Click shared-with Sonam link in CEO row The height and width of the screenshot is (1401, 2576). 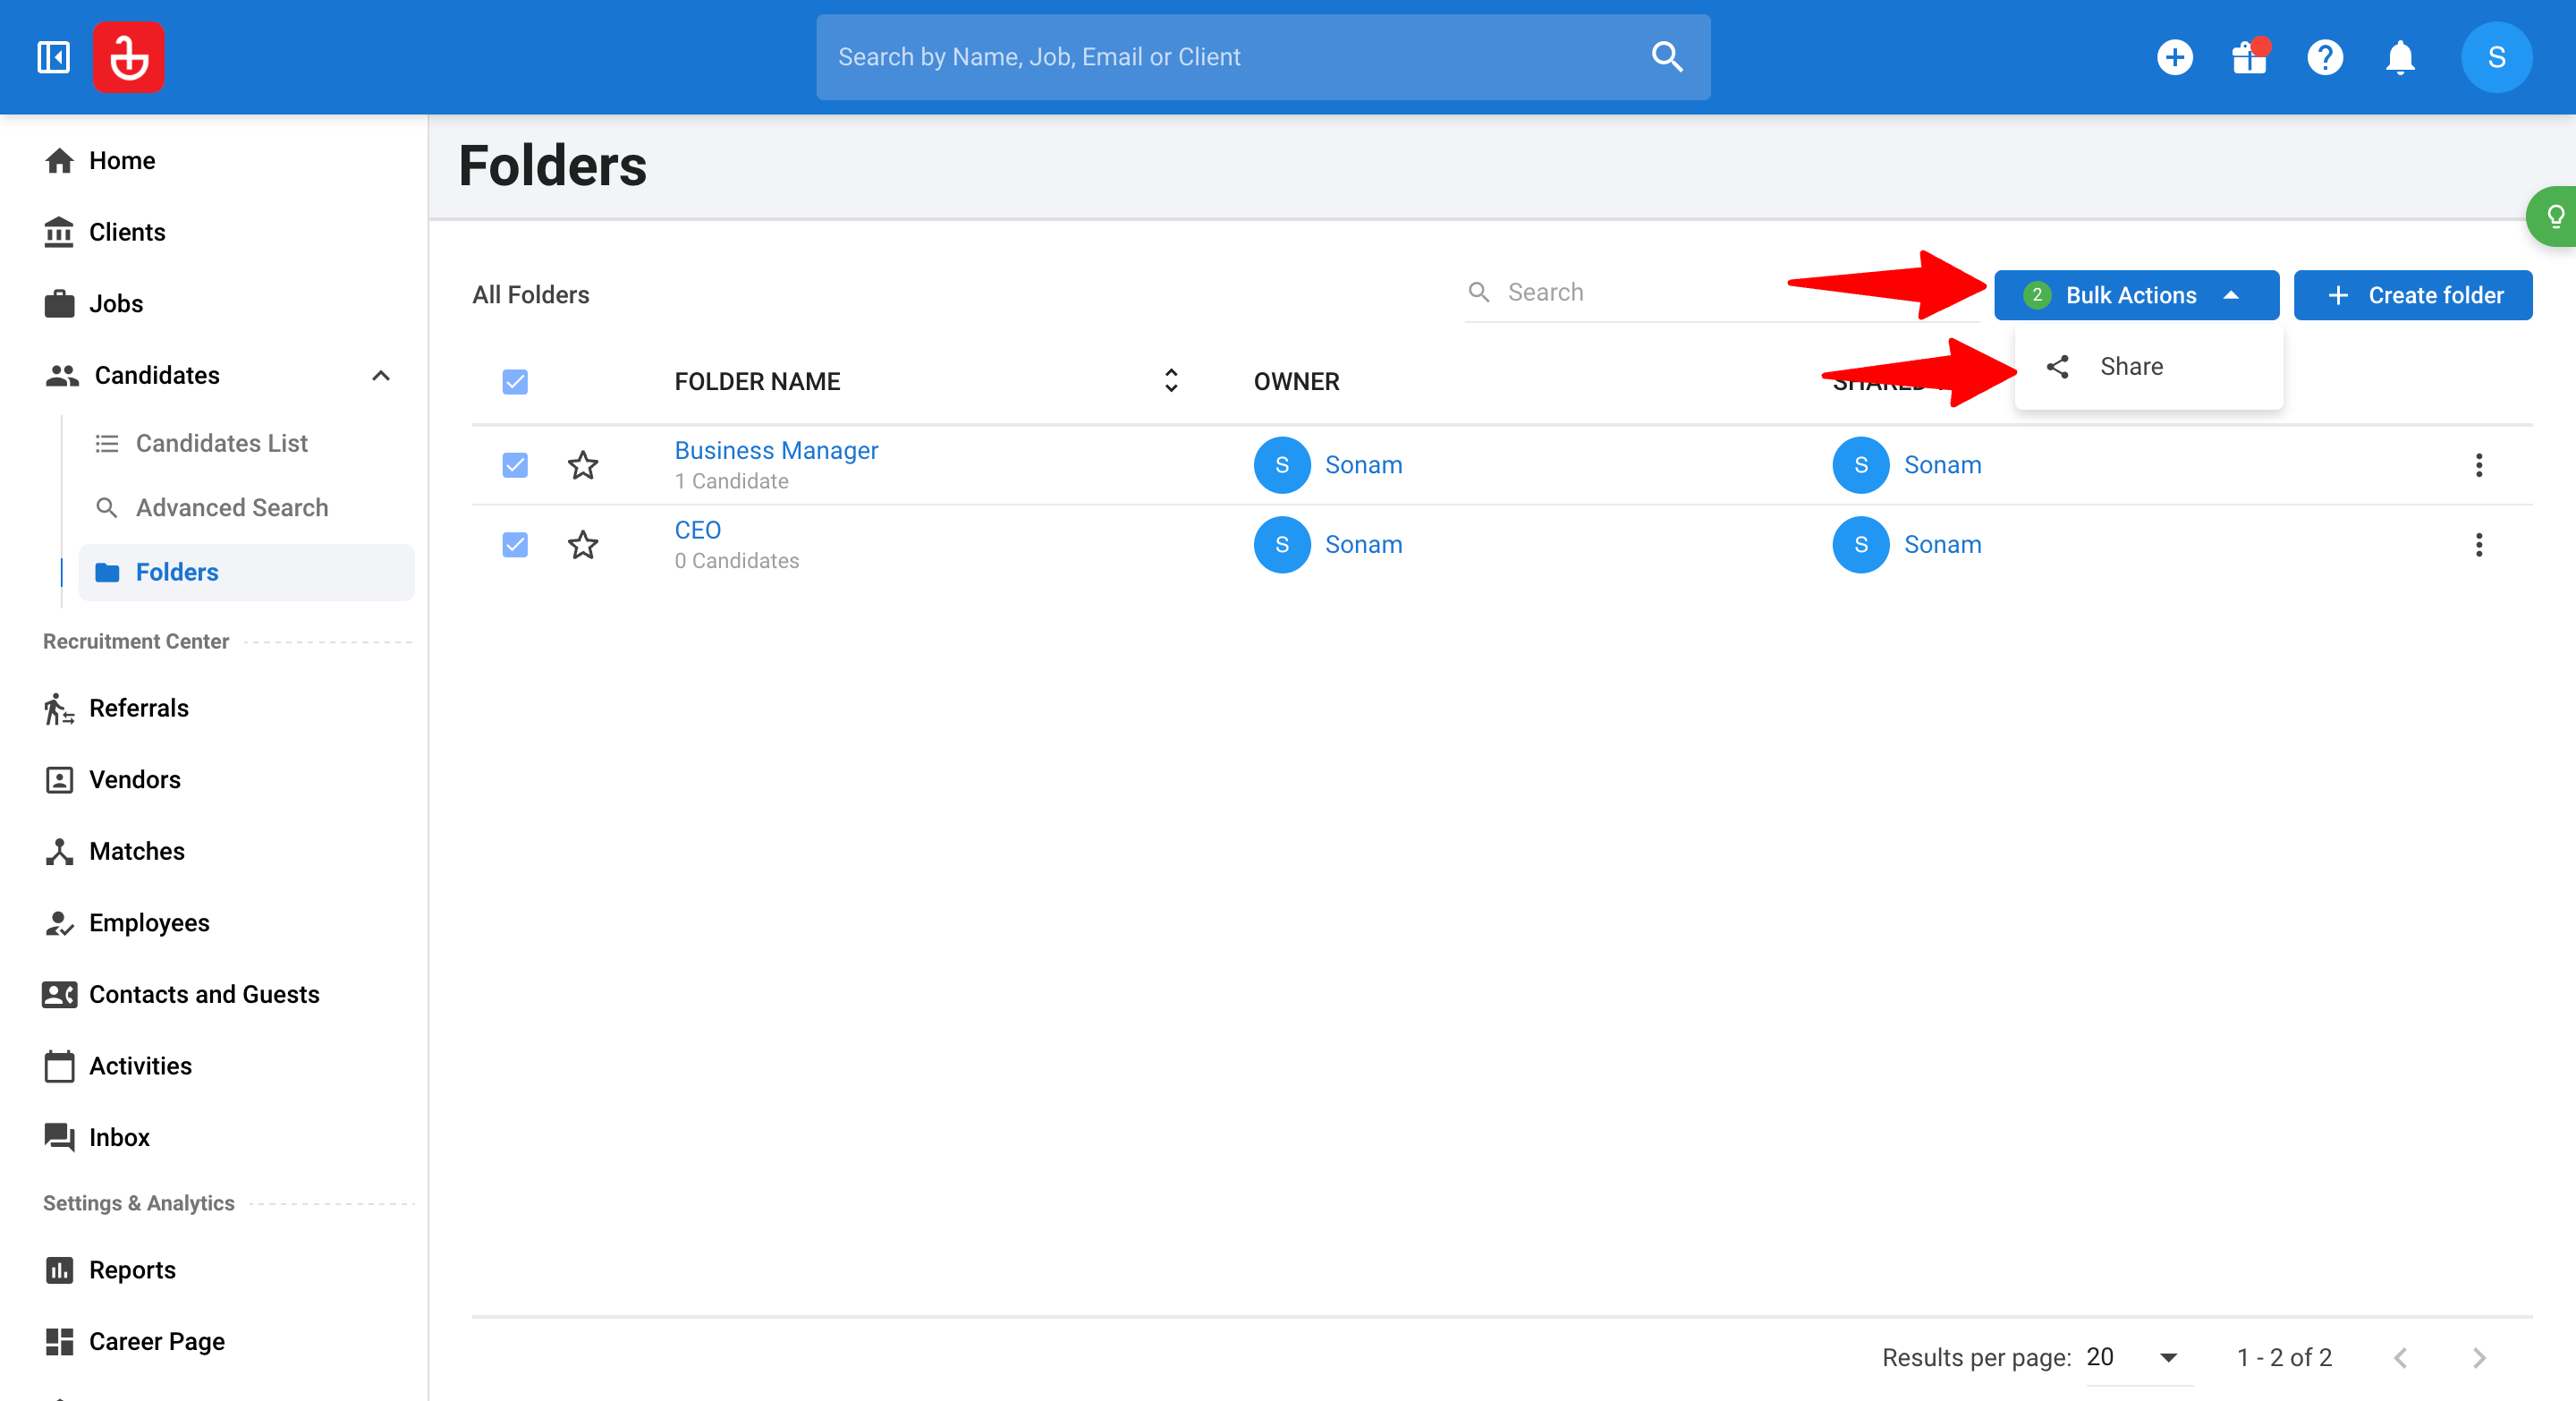coord(1942,545)
